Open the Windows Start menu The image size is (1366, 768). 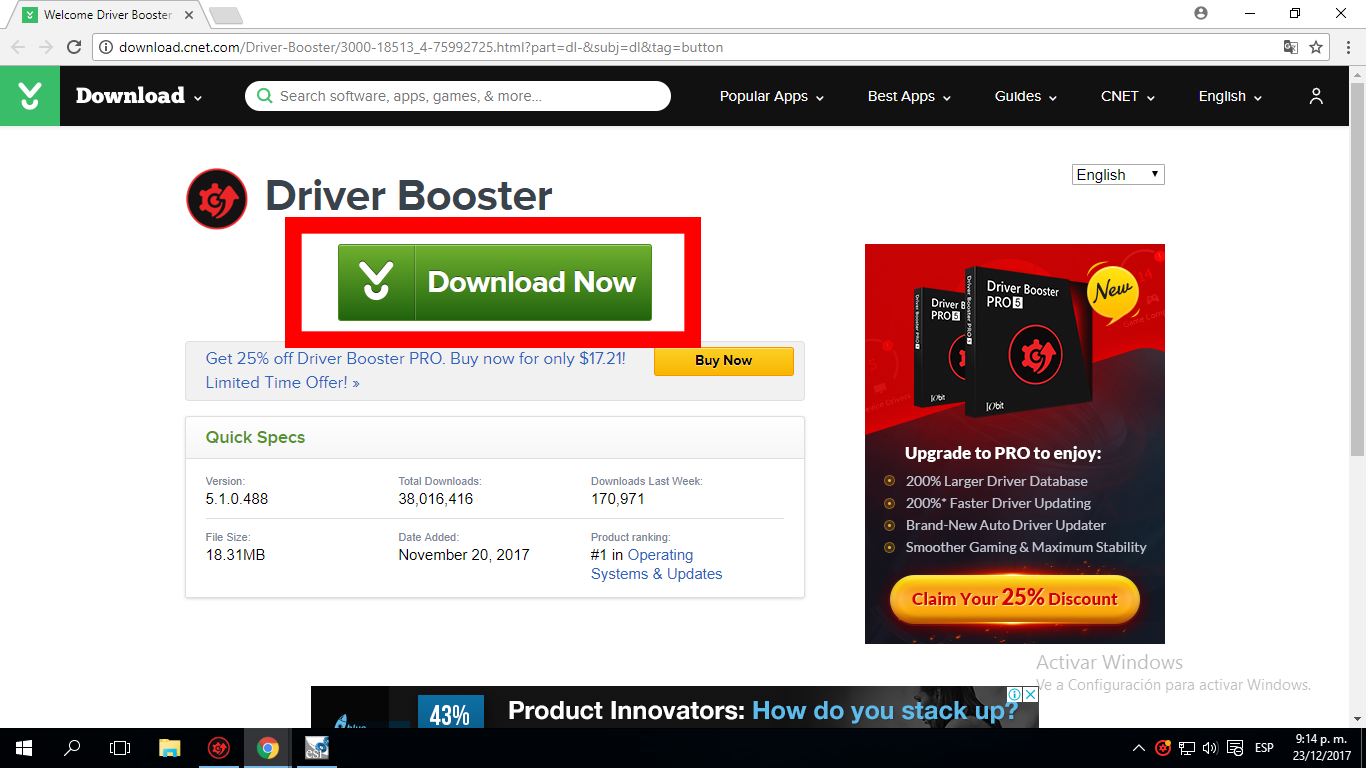click(23, 748)
